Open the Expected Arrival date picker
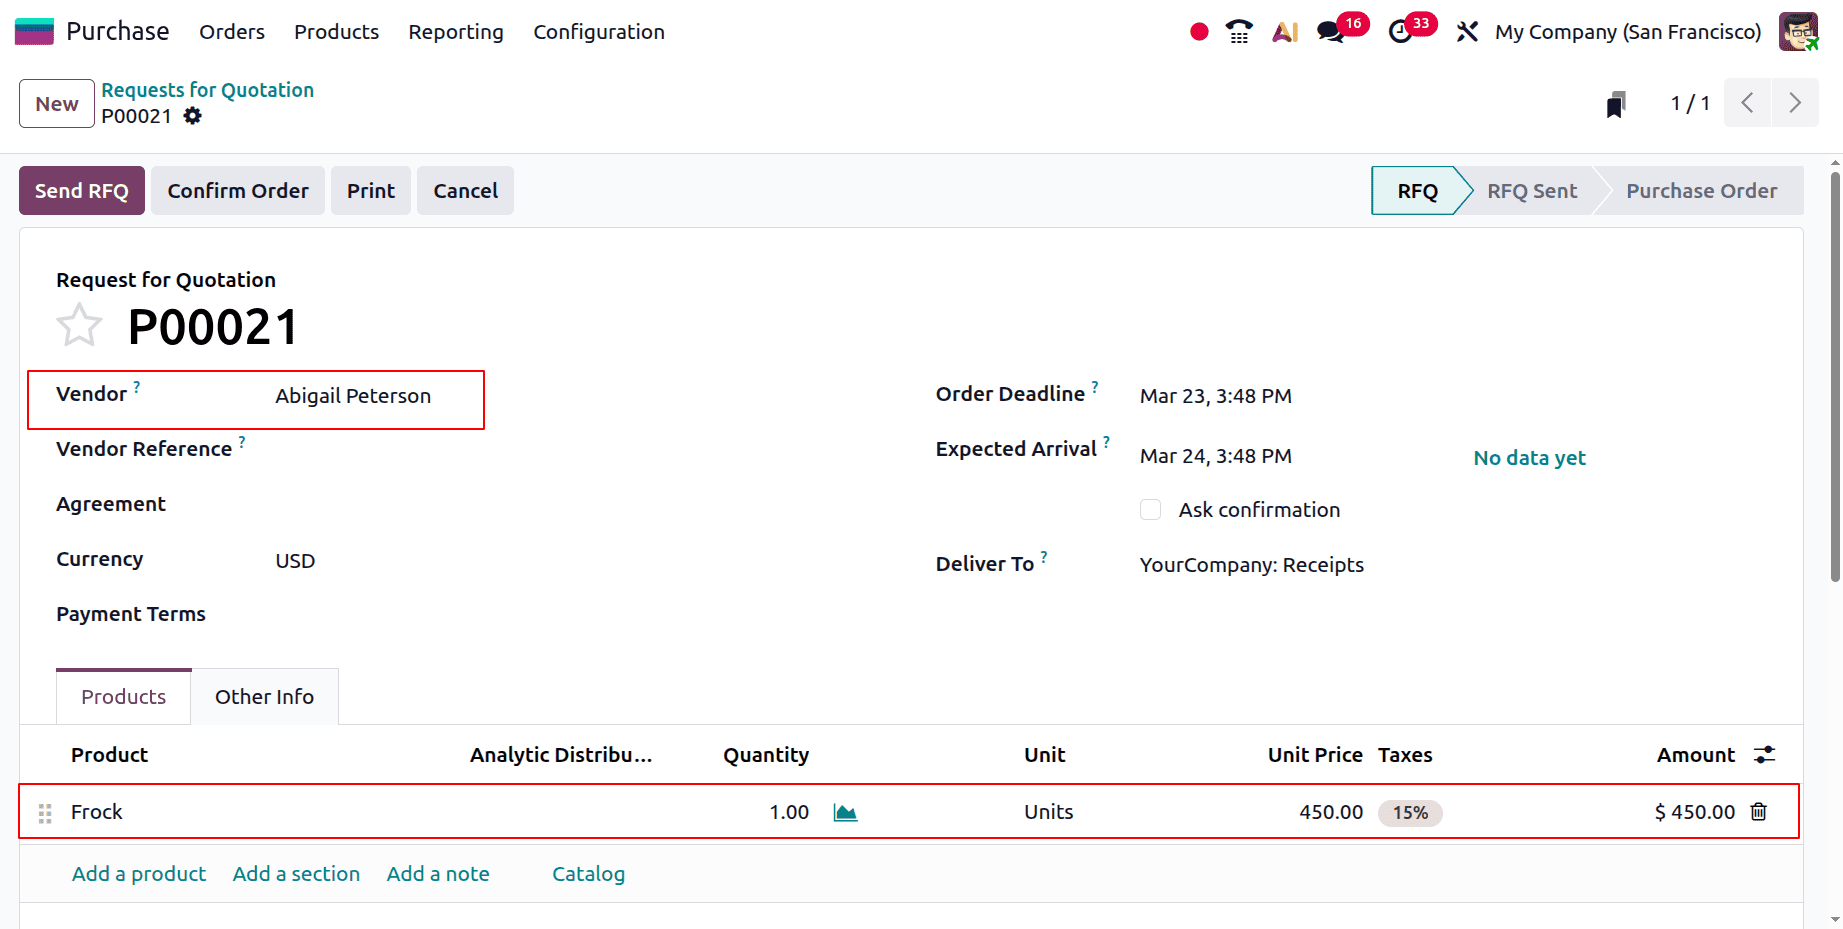The height and width of the screenshot is (929, 1843). [1216, 456]
